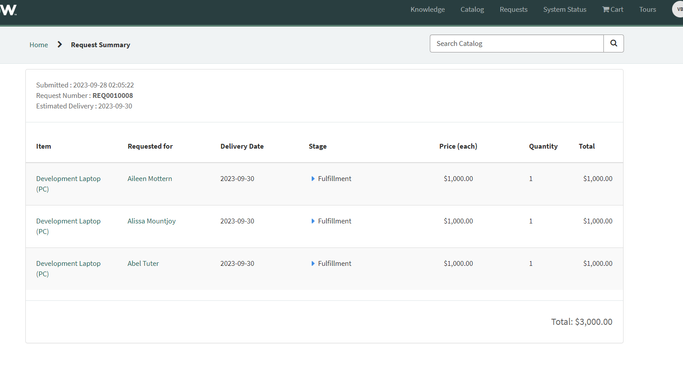
Task: Click the breadcrumb chevron separator
Action: click(x=60, y=44)
